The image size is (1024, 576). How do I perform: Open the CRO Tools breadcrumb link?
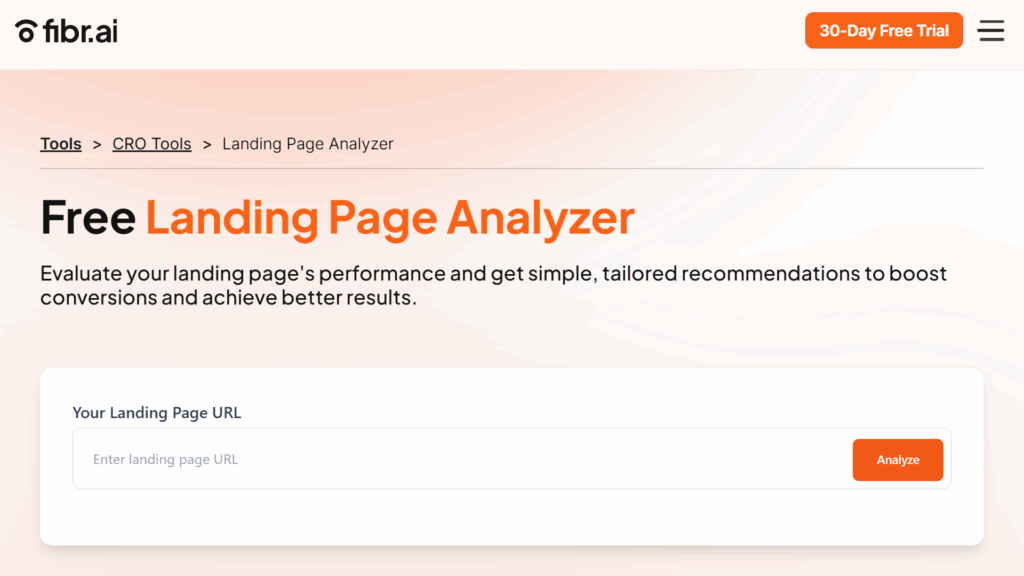click(152, 144)
